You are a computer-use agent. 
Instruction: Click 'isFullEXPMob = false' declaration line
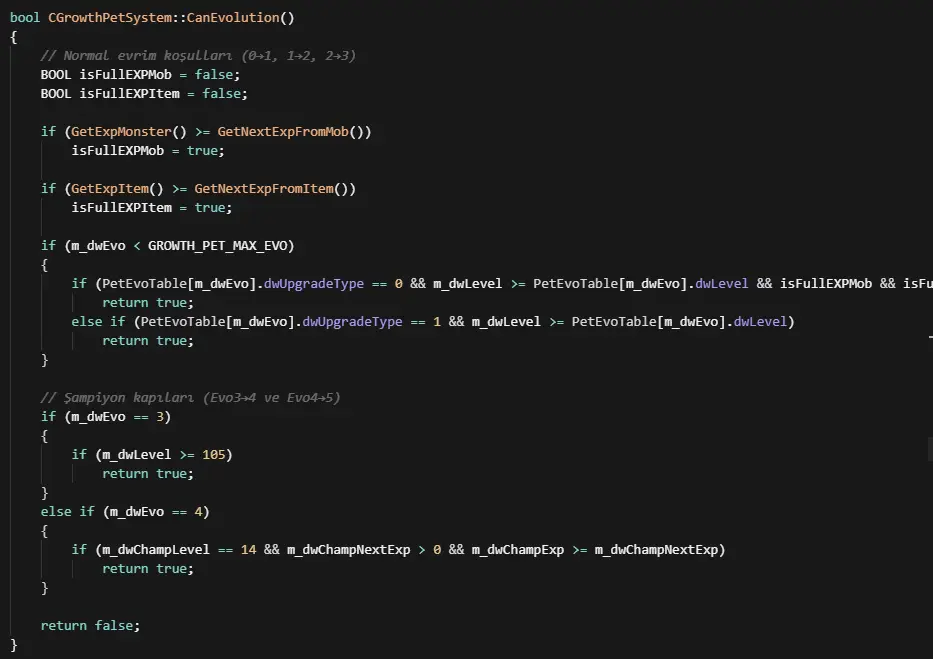point(140,75)
